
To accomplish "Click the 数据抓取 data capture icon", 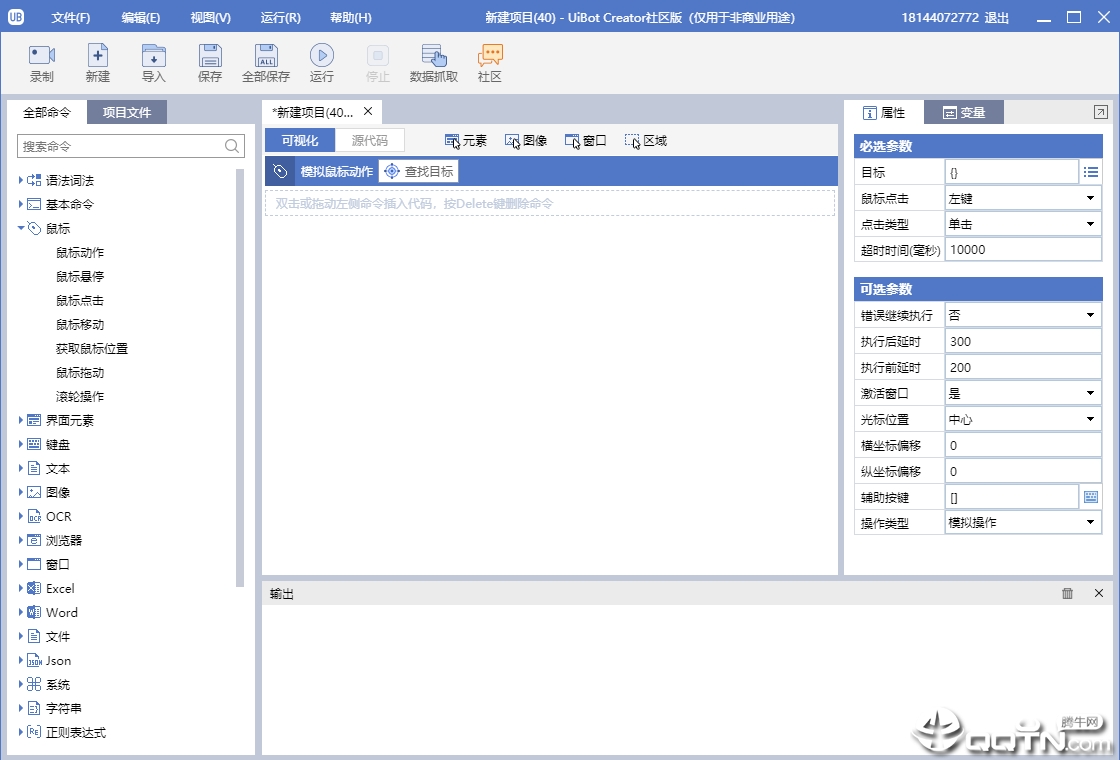I will click(434, 55).
